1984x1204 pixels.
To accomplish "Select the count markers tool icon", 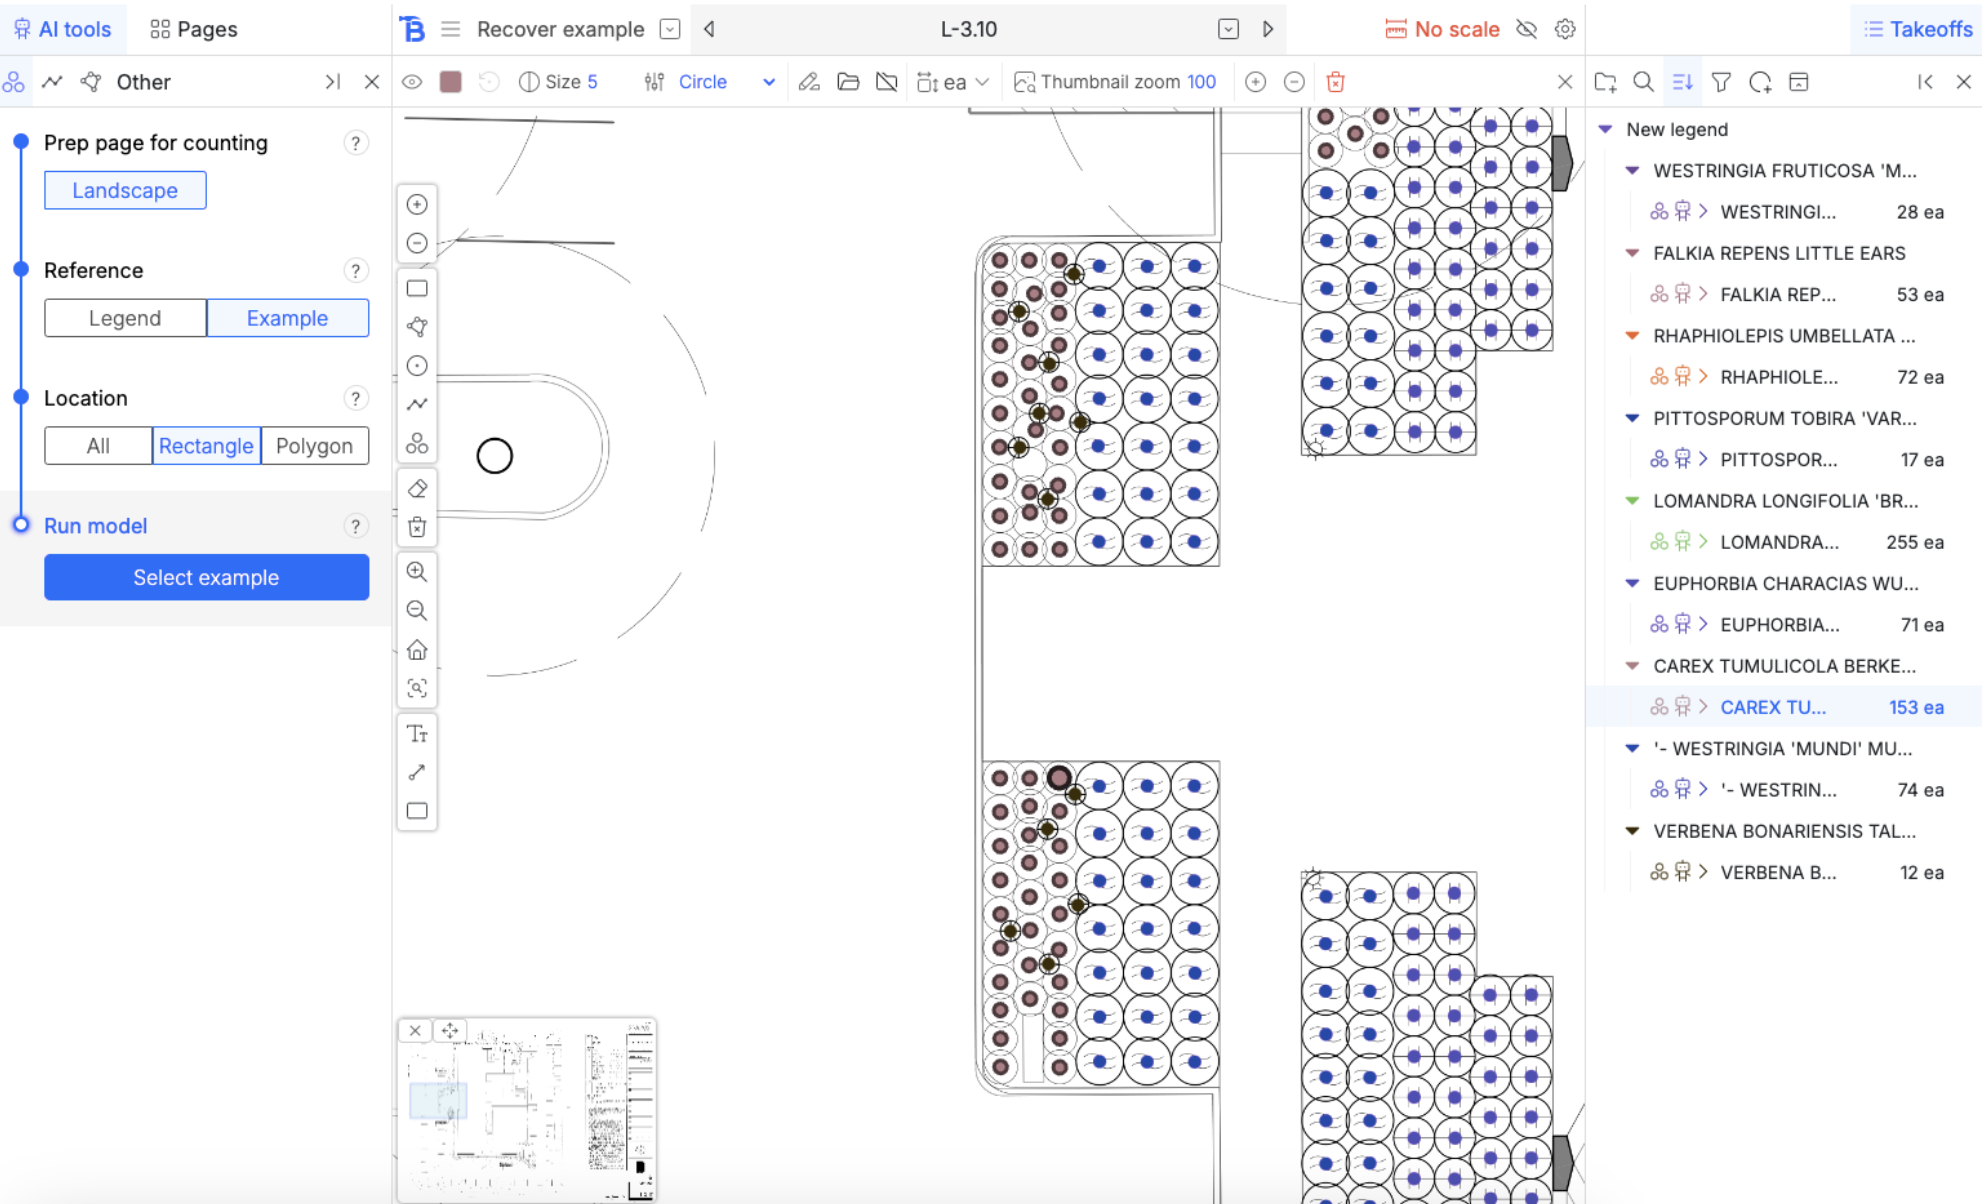I will click(417, 443).
